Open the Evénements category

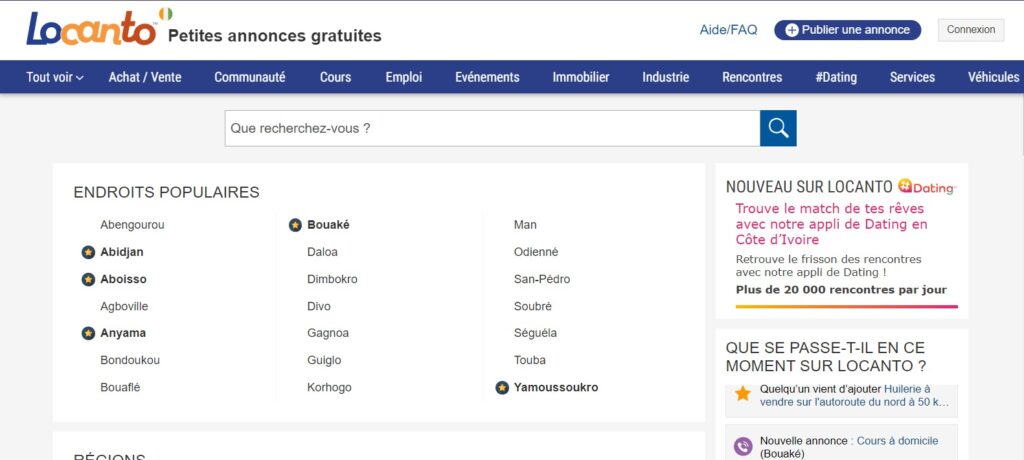coord(487,77)
